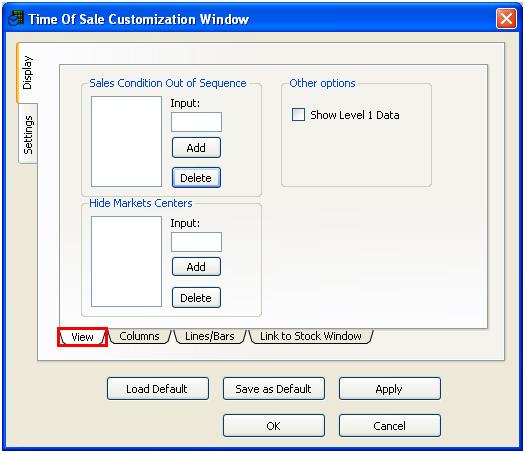
Task: Add a Sales Condition Out of Sequence entry
Action: click(x=197, y=148)
